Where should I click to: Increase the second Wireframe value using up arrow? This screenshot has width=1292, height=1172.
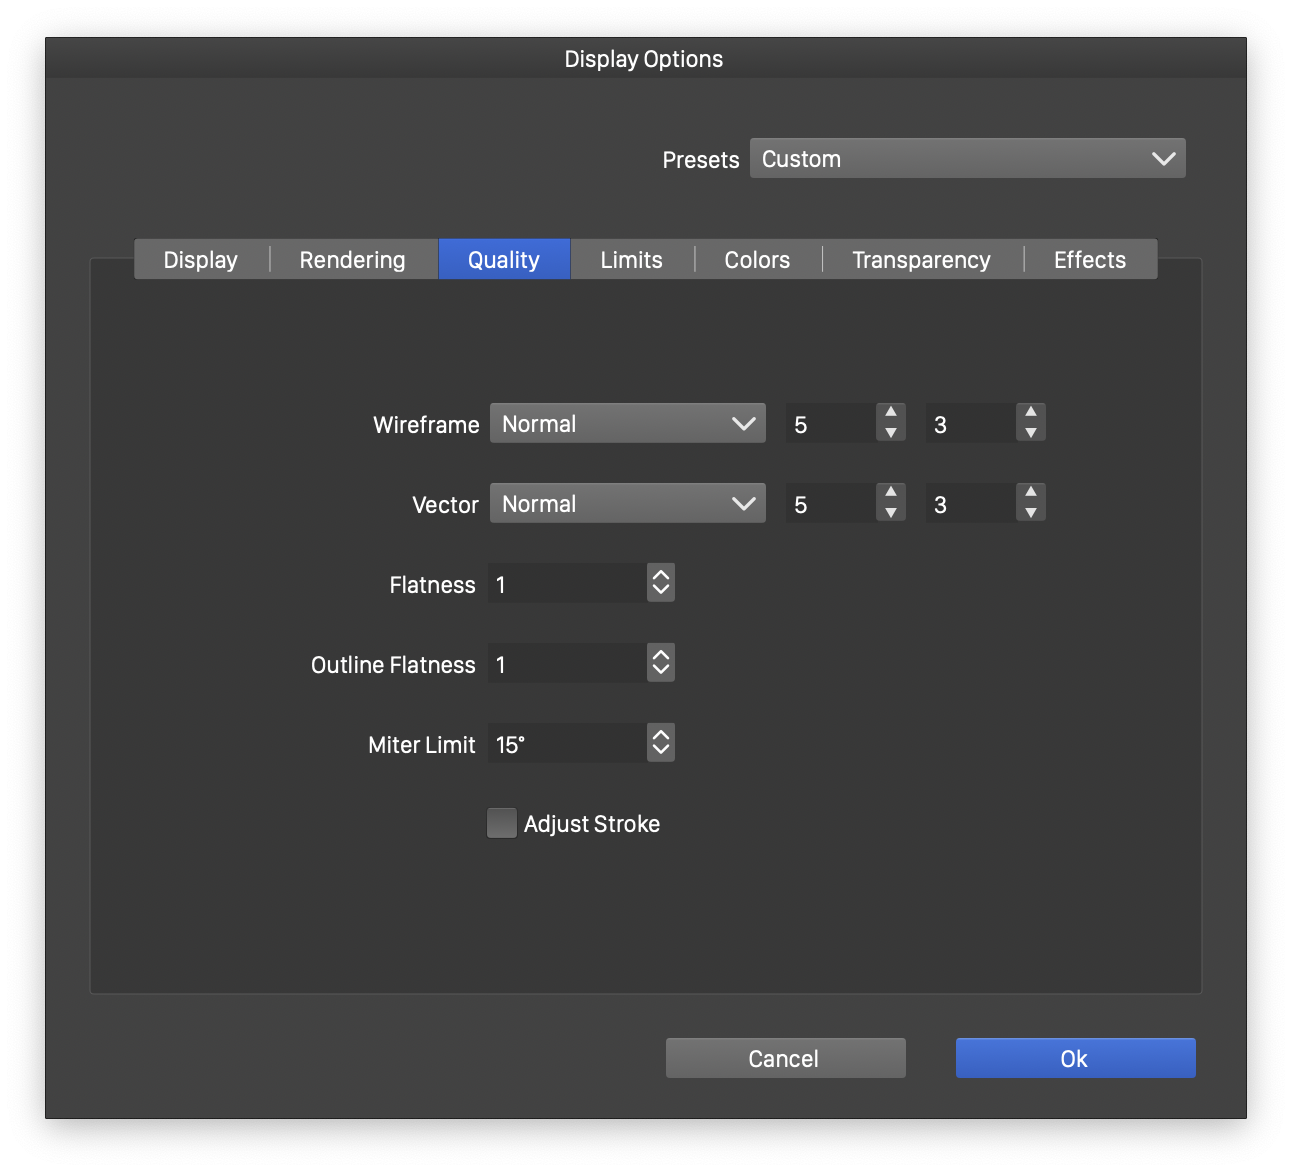coord(1030,413)
